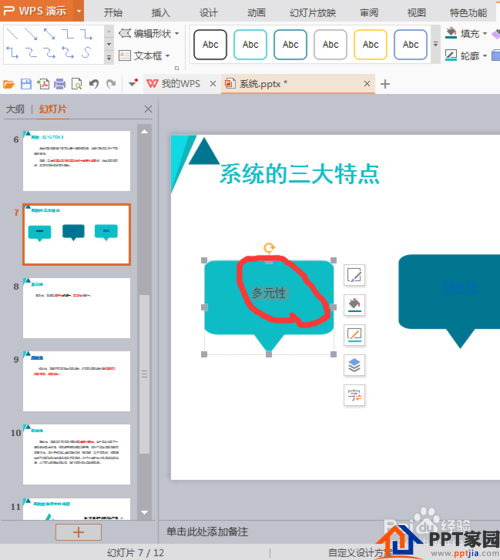
Task: Close the 系统.pptx tab
Action: [367, 84]
